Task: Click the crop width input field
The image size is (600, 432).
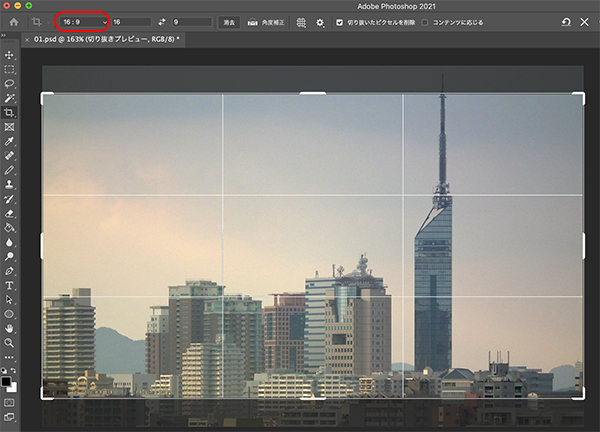Action: tap(131, 21)
